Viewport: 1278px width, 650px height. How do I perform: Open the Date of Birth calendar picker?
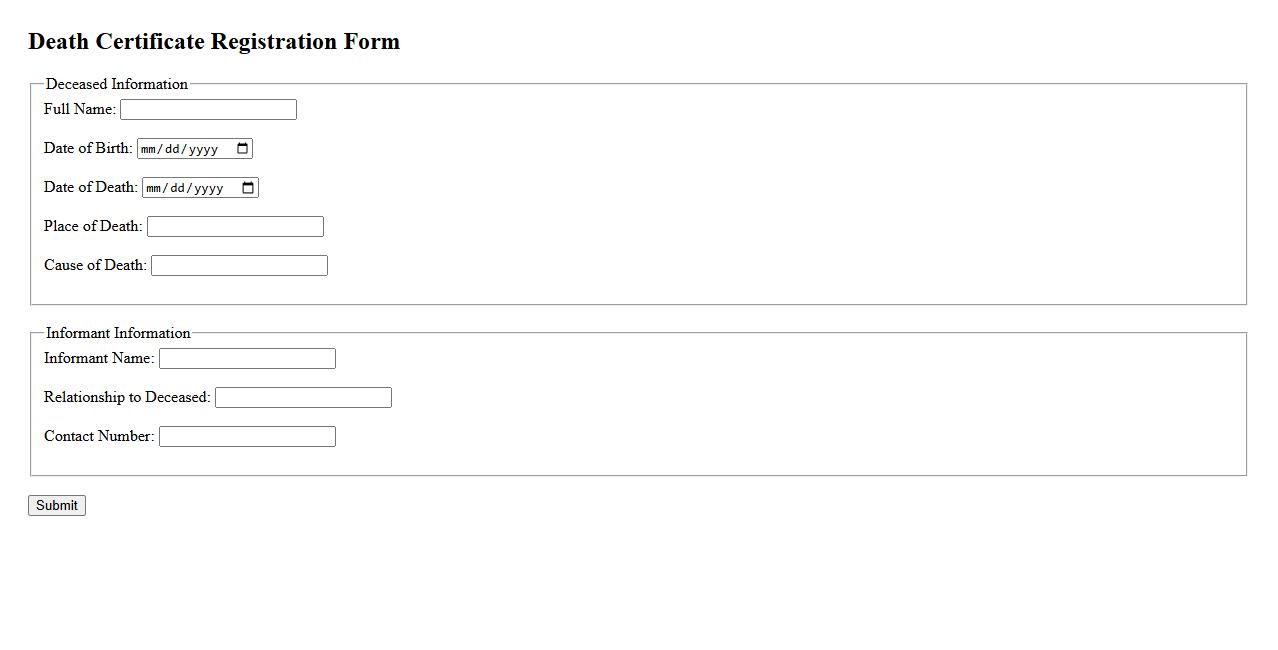242,149
